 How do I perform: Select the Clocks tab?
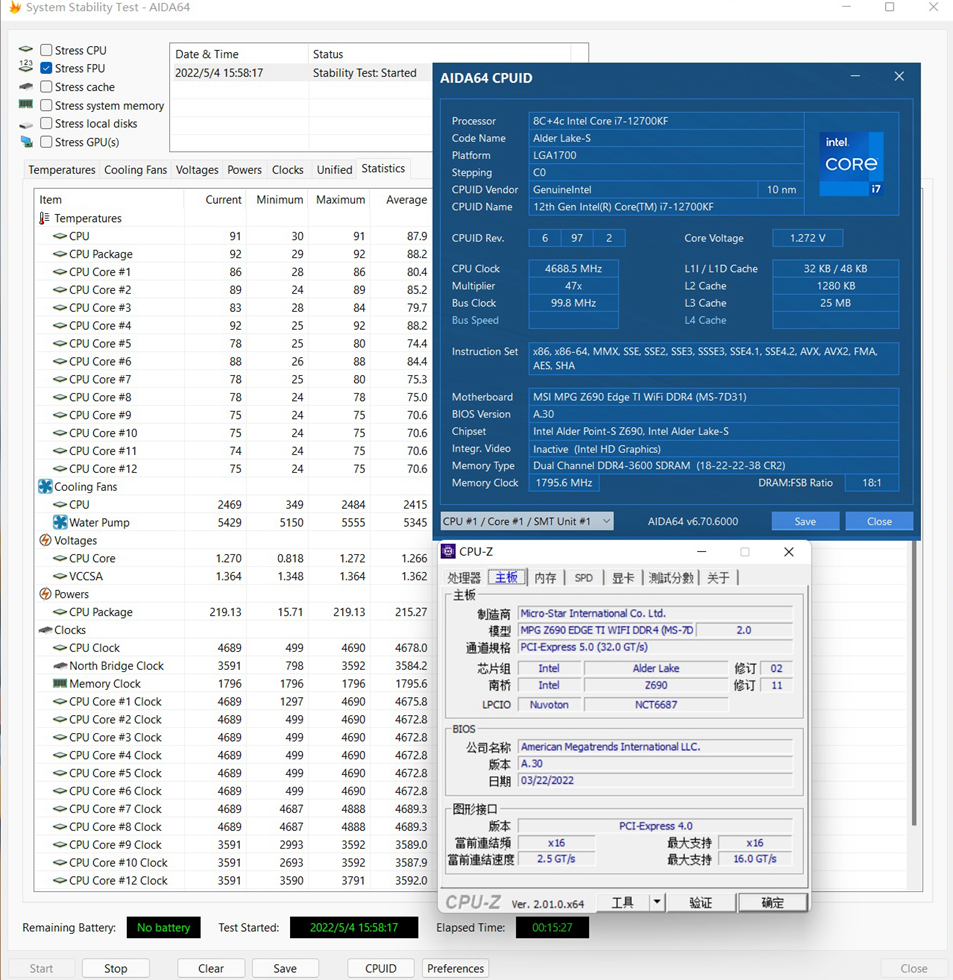(x=287, y=170)
